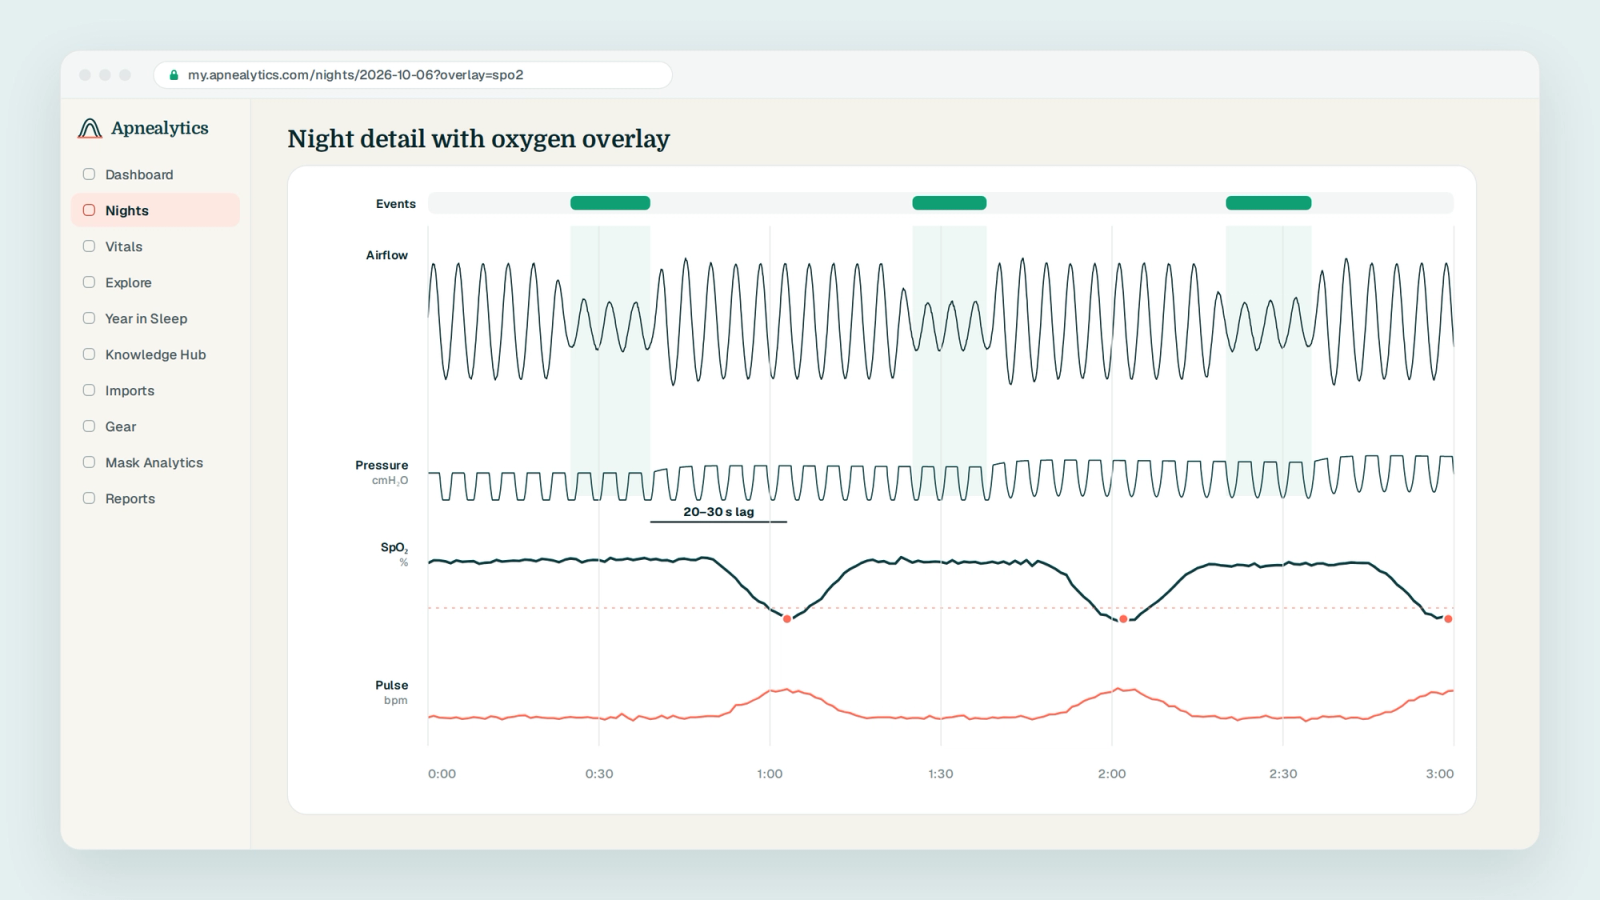Go to Knowledge Hub
The width and height of the screenshot is (1600, 900).
pos(155,354)
